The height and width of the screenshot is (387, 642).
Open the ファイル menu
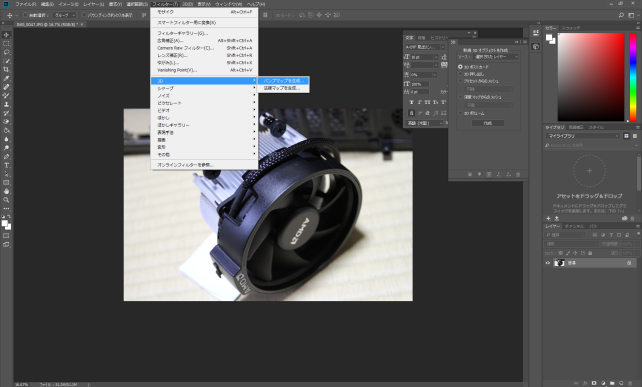[25, 4]
